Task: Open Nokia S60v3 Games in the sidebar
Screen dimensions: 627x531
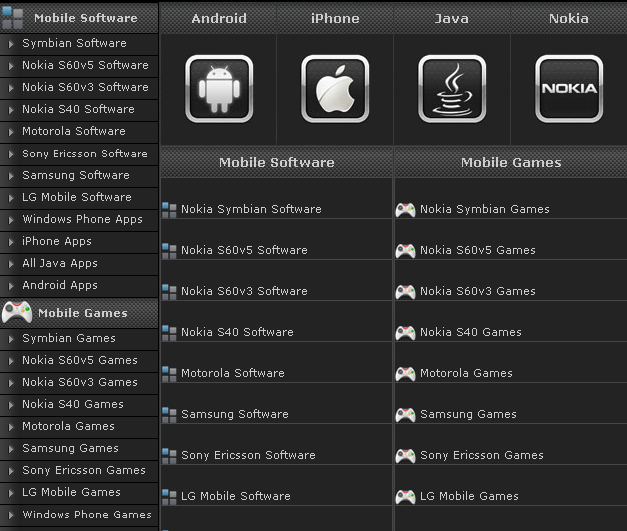Action: [80, 382]
